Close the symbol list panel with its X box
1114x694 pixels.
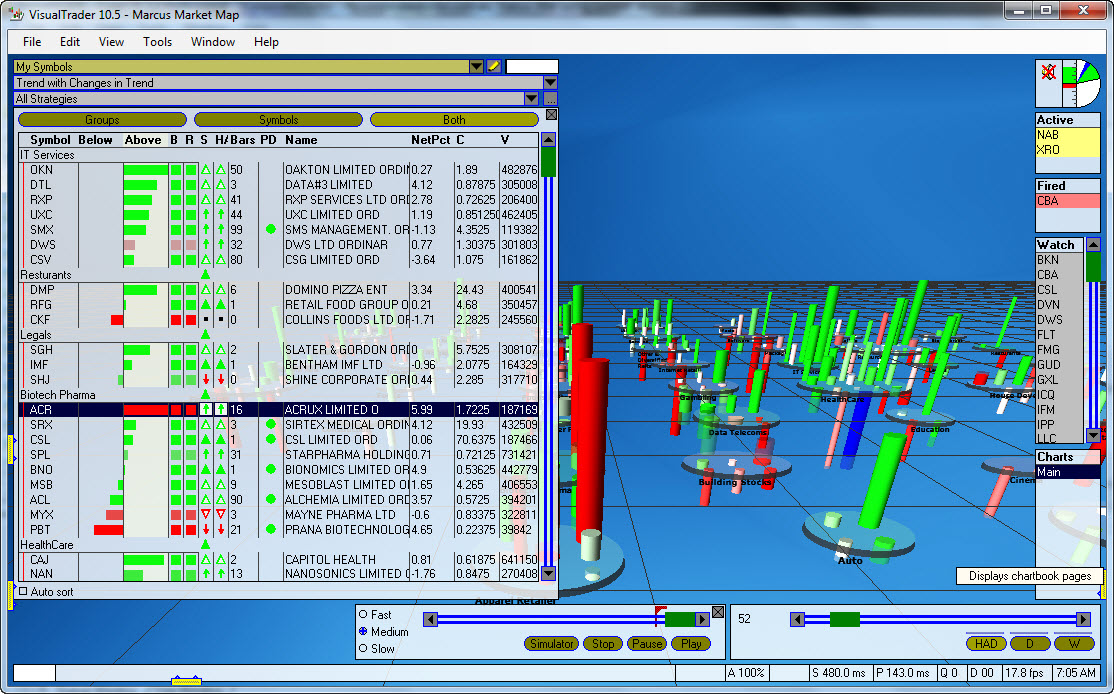(x=551, y=114)
